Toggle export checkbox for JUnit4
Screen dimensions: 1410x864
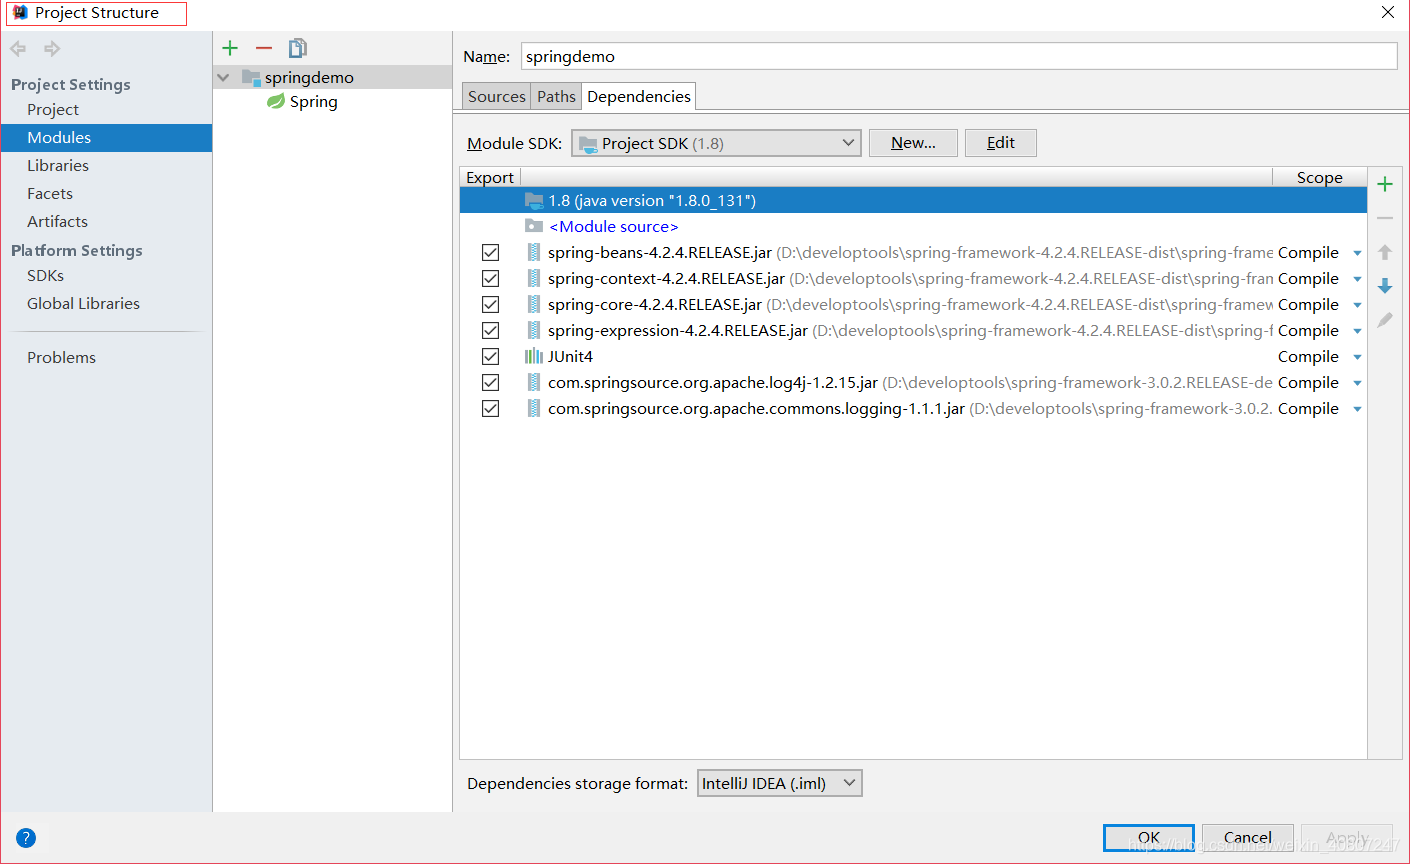[490, 356]
